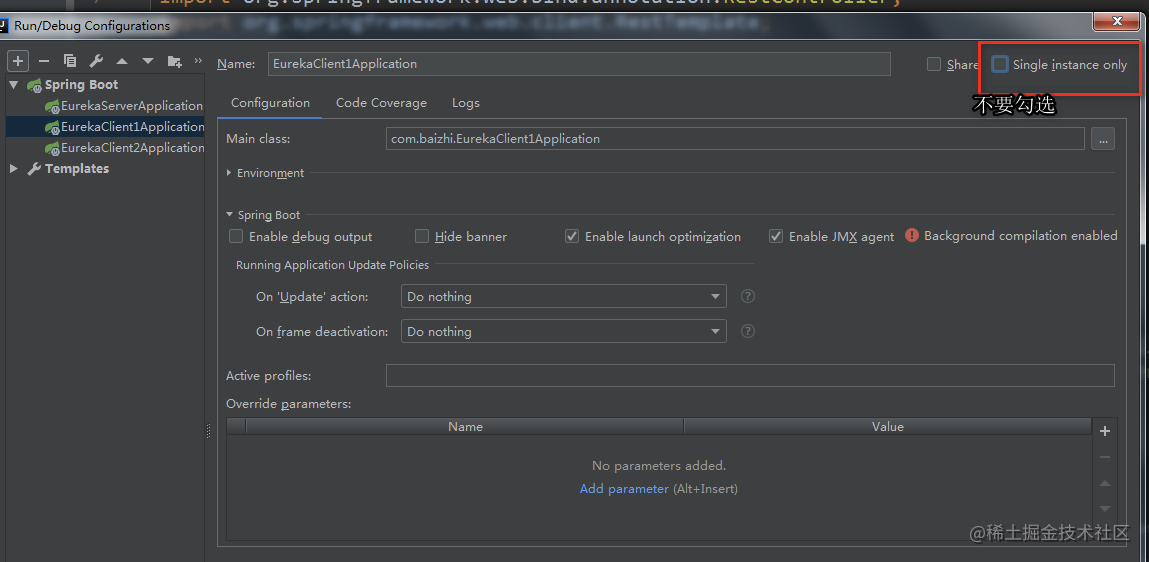
Task: Toggle the Single instance only checkbox
Action: [1000, 64]
